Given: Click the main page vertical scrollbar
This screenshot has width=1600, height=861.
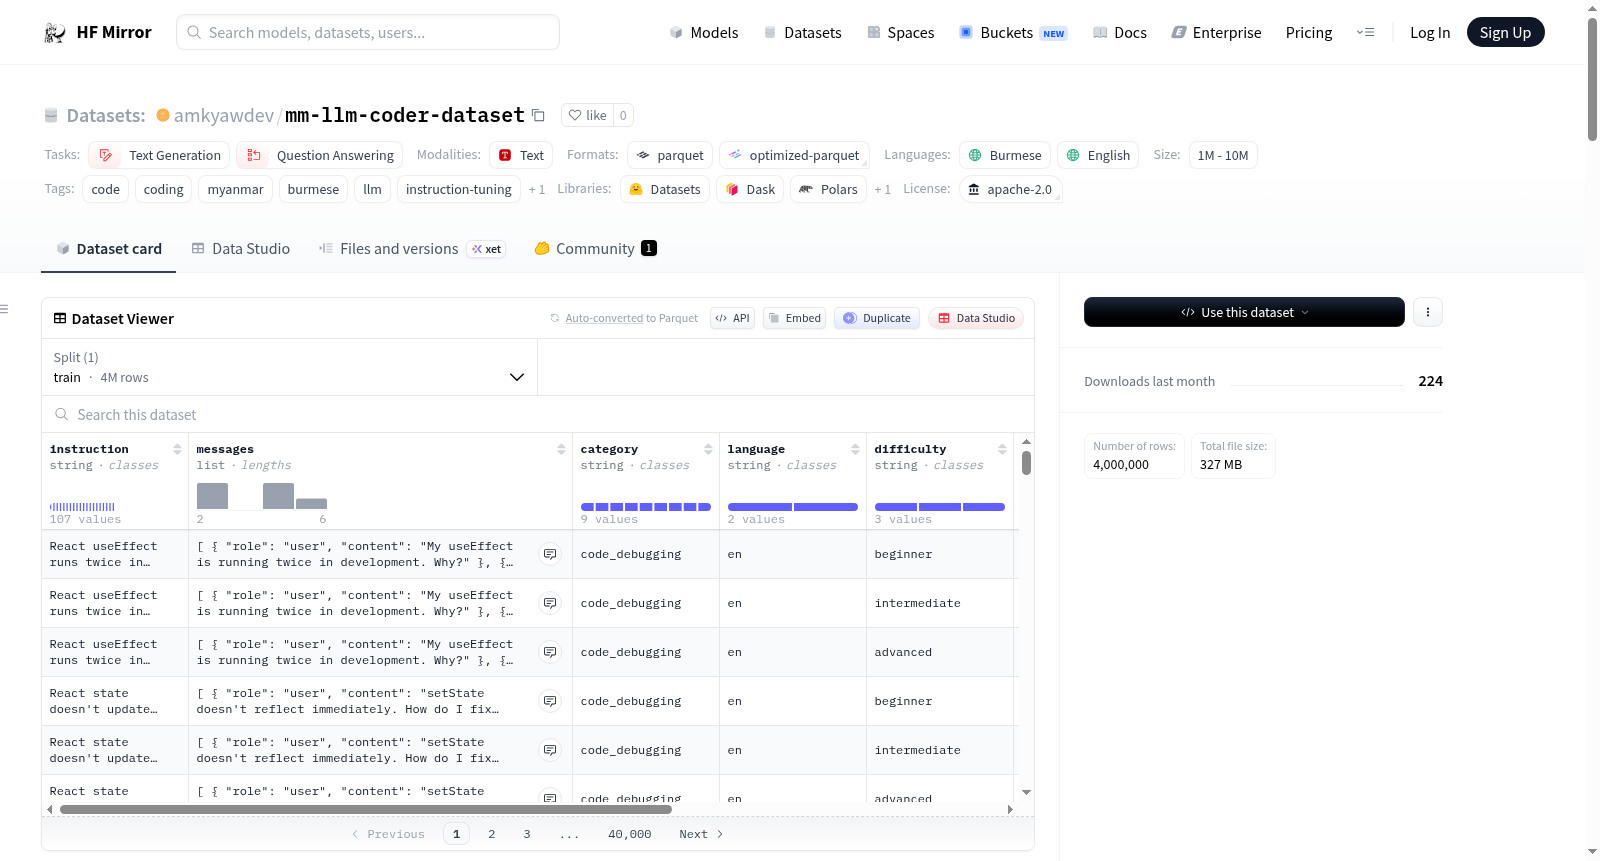Looking at the screenshot, I should pos(1592,80).
